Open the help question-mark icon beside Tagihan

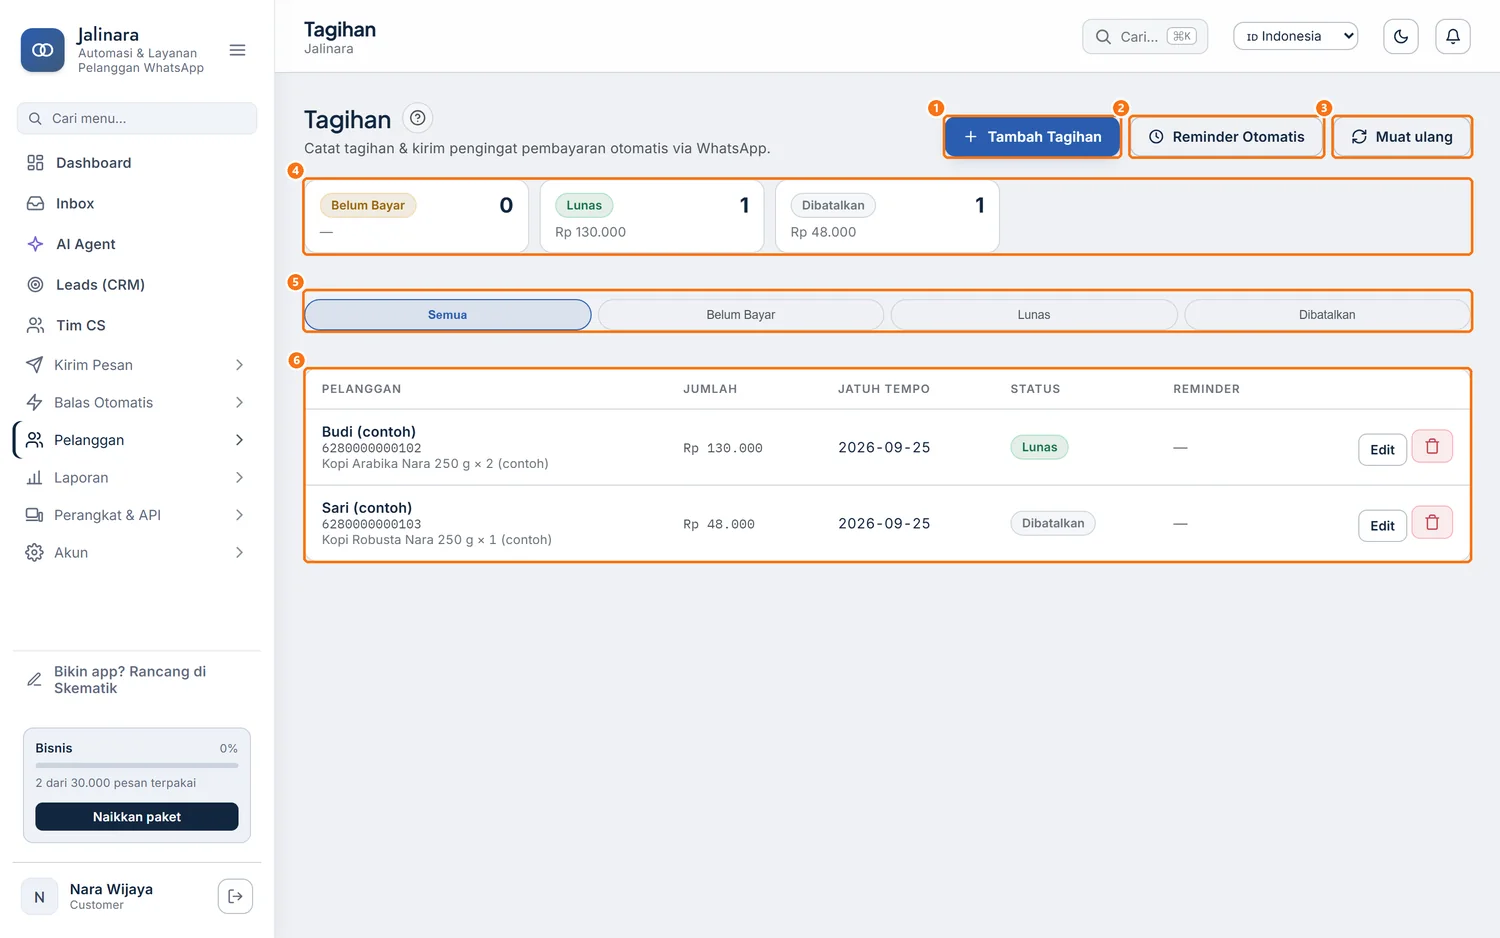point(418,118)
